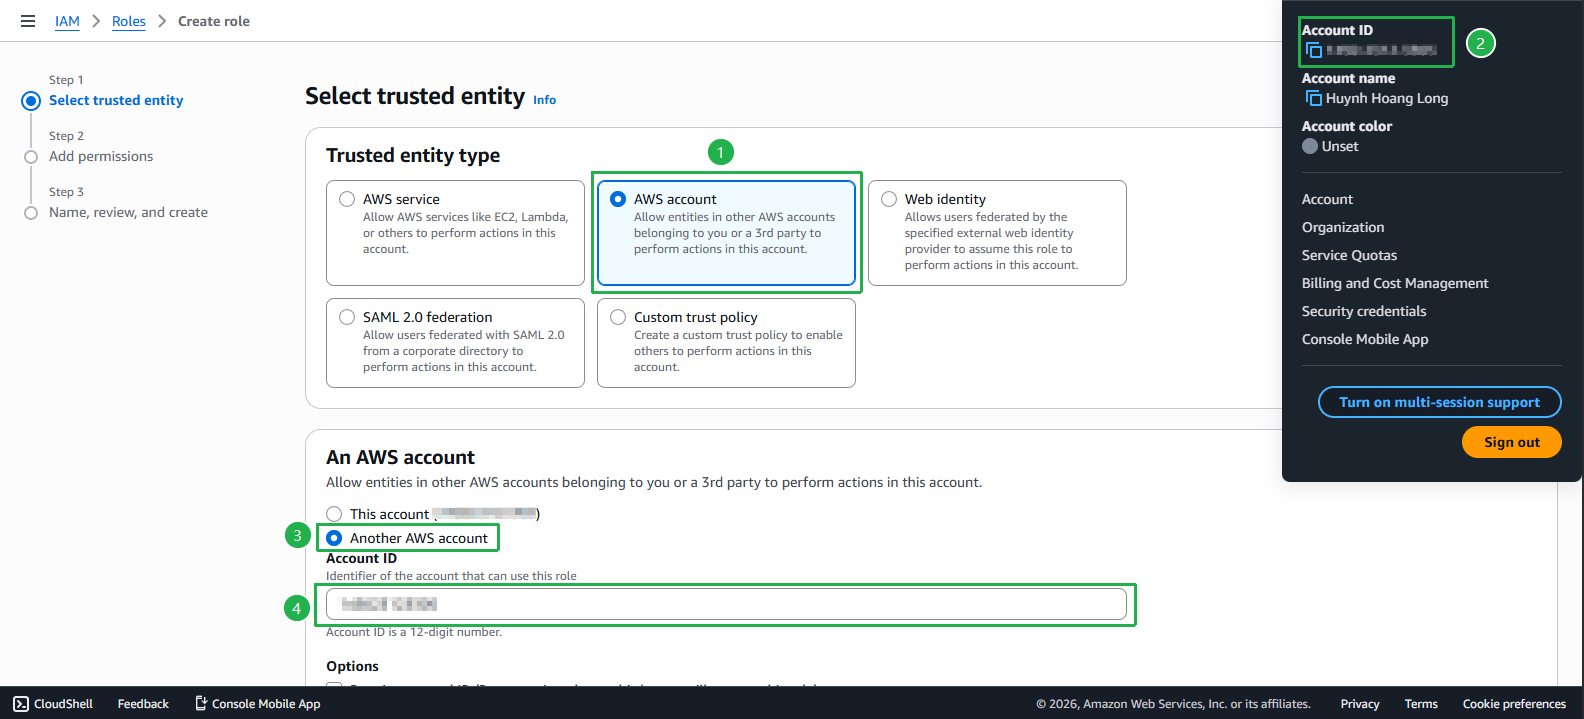Open Security credentials menu entry

tap(1364, 311)
